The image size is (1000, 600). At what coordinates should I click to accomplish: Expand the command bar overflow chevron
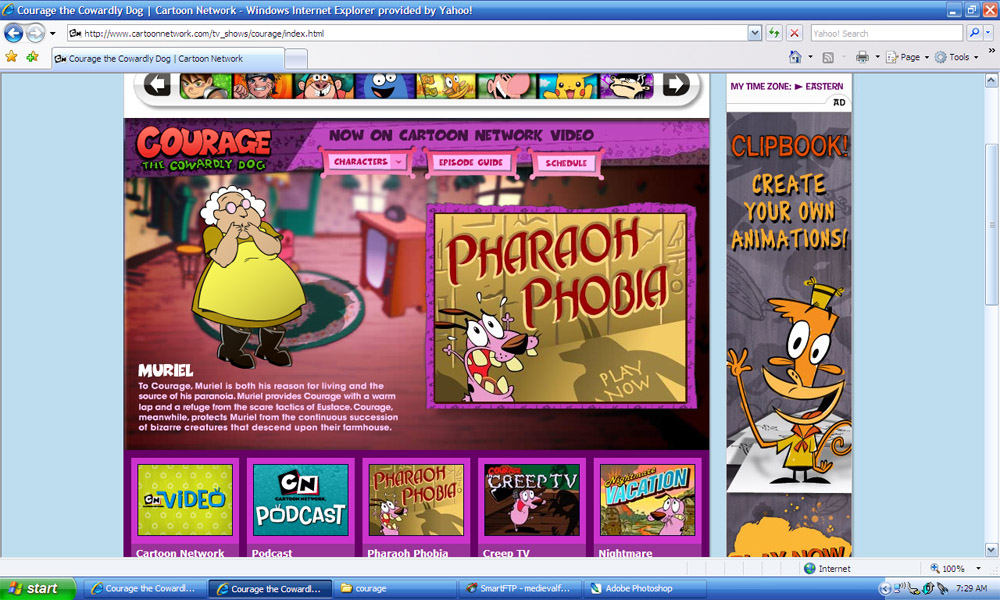[992, 51]
